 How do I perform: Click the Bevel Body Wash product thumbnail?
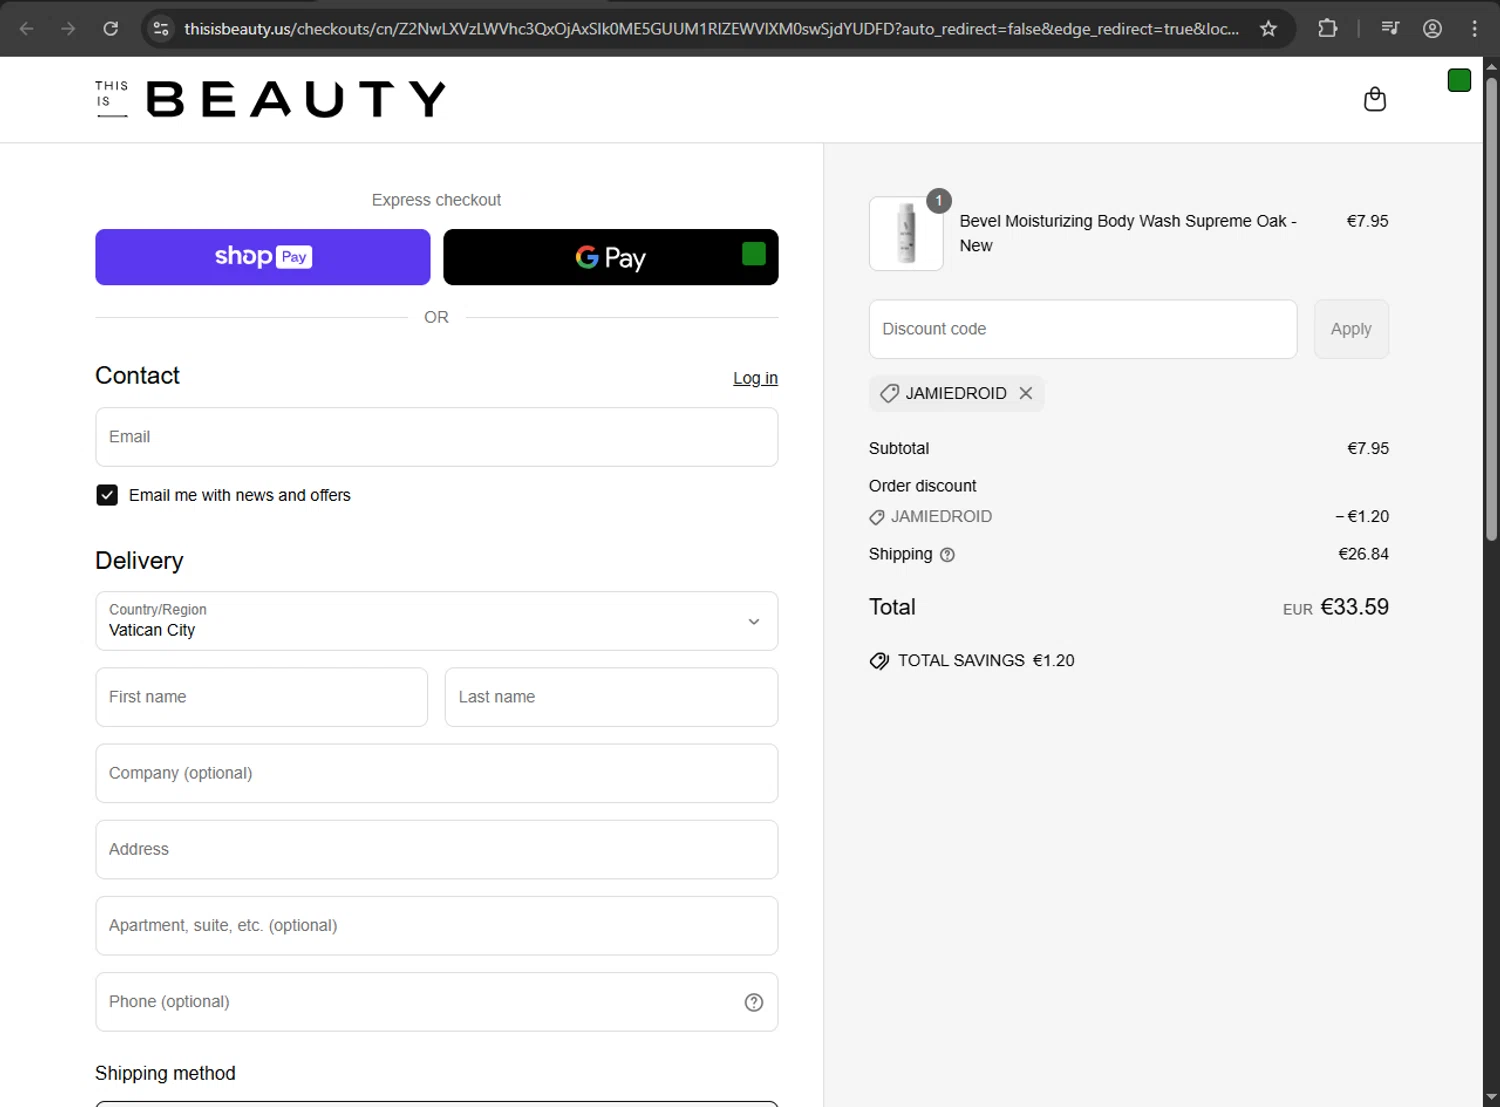(906, 233)
